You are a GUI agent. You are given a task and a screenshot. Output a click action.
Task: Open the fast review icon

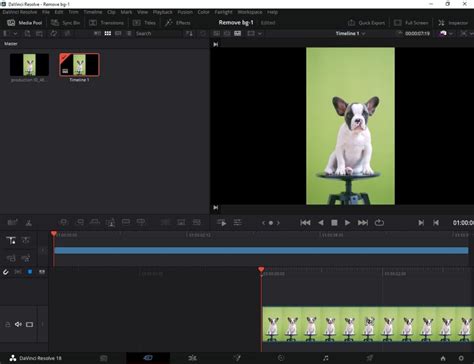click(222, 222)
